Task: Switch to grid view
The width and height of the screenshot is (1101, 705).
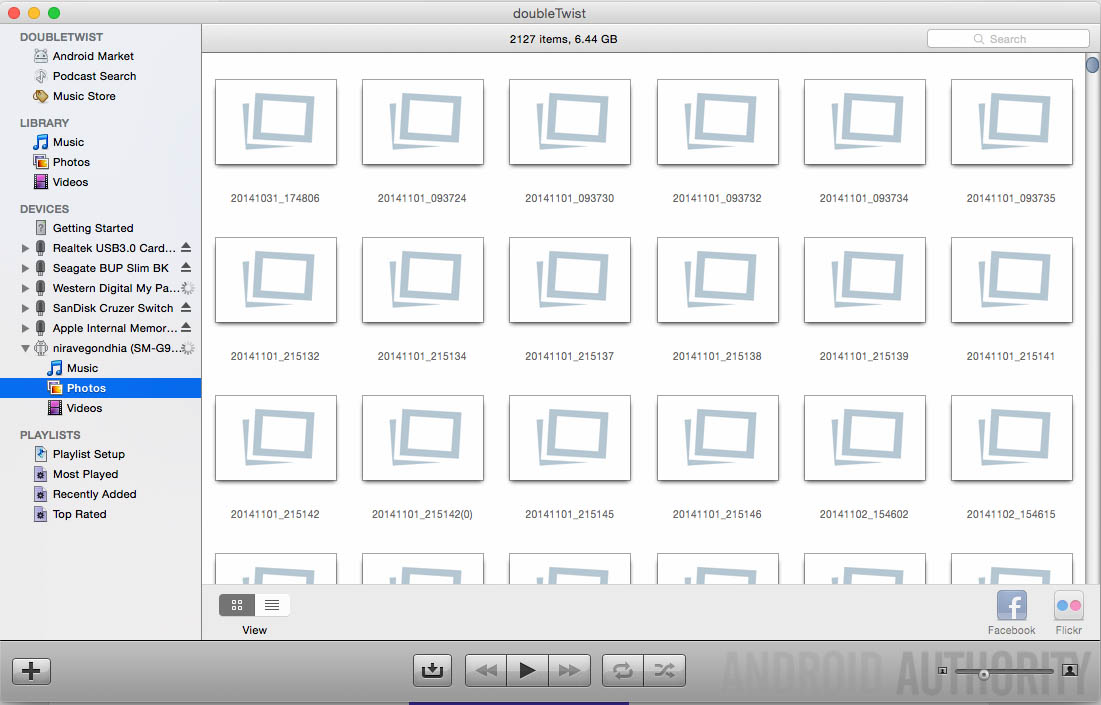Action: (x=237, y=605)
